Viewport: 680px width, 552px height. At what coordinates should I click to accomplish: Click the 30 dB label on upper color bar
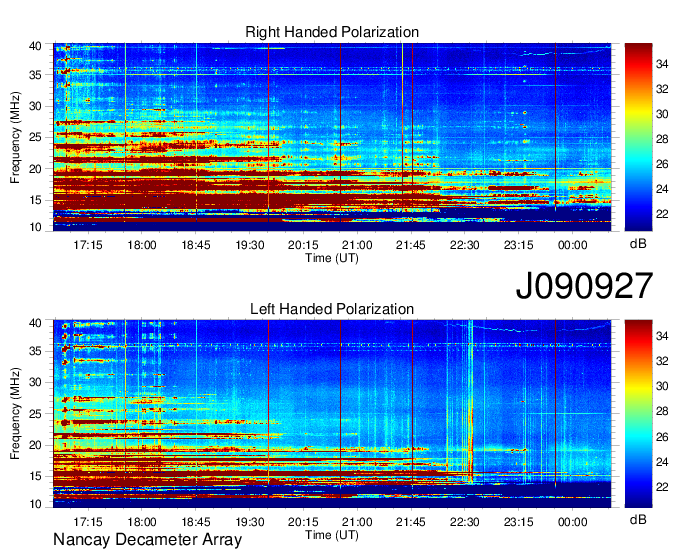click(x=662, y=114)
